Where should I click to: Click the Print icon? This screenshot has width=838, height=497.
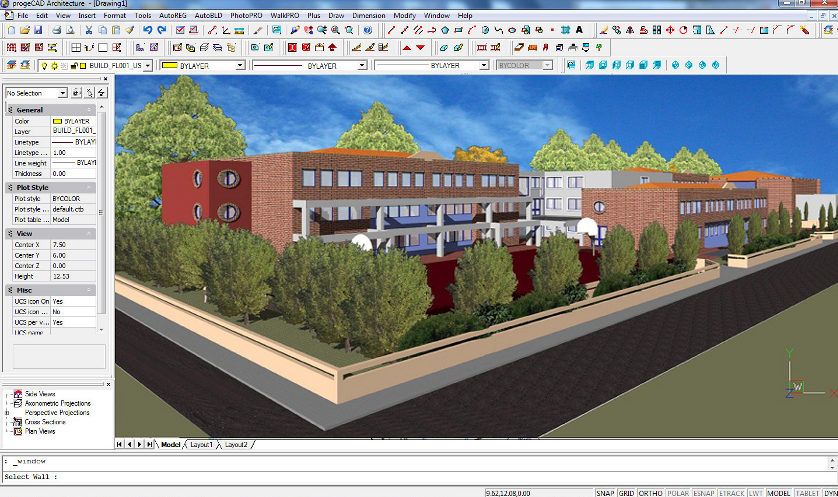coord(56,30)
